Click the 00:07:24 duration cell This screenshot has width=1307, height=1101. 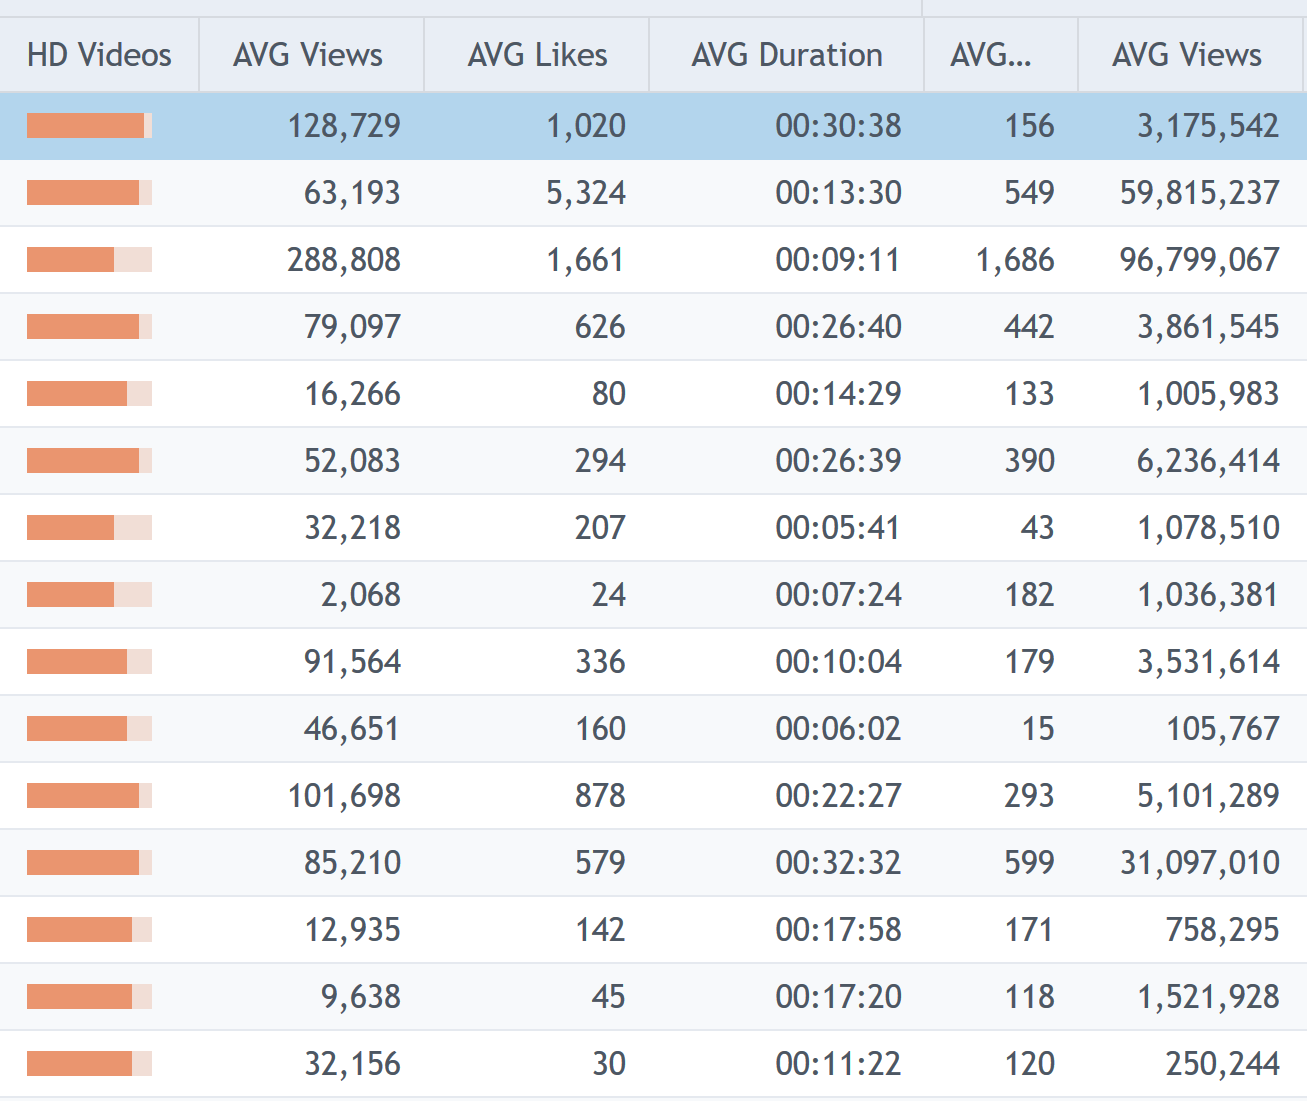(x=838, y=595)
